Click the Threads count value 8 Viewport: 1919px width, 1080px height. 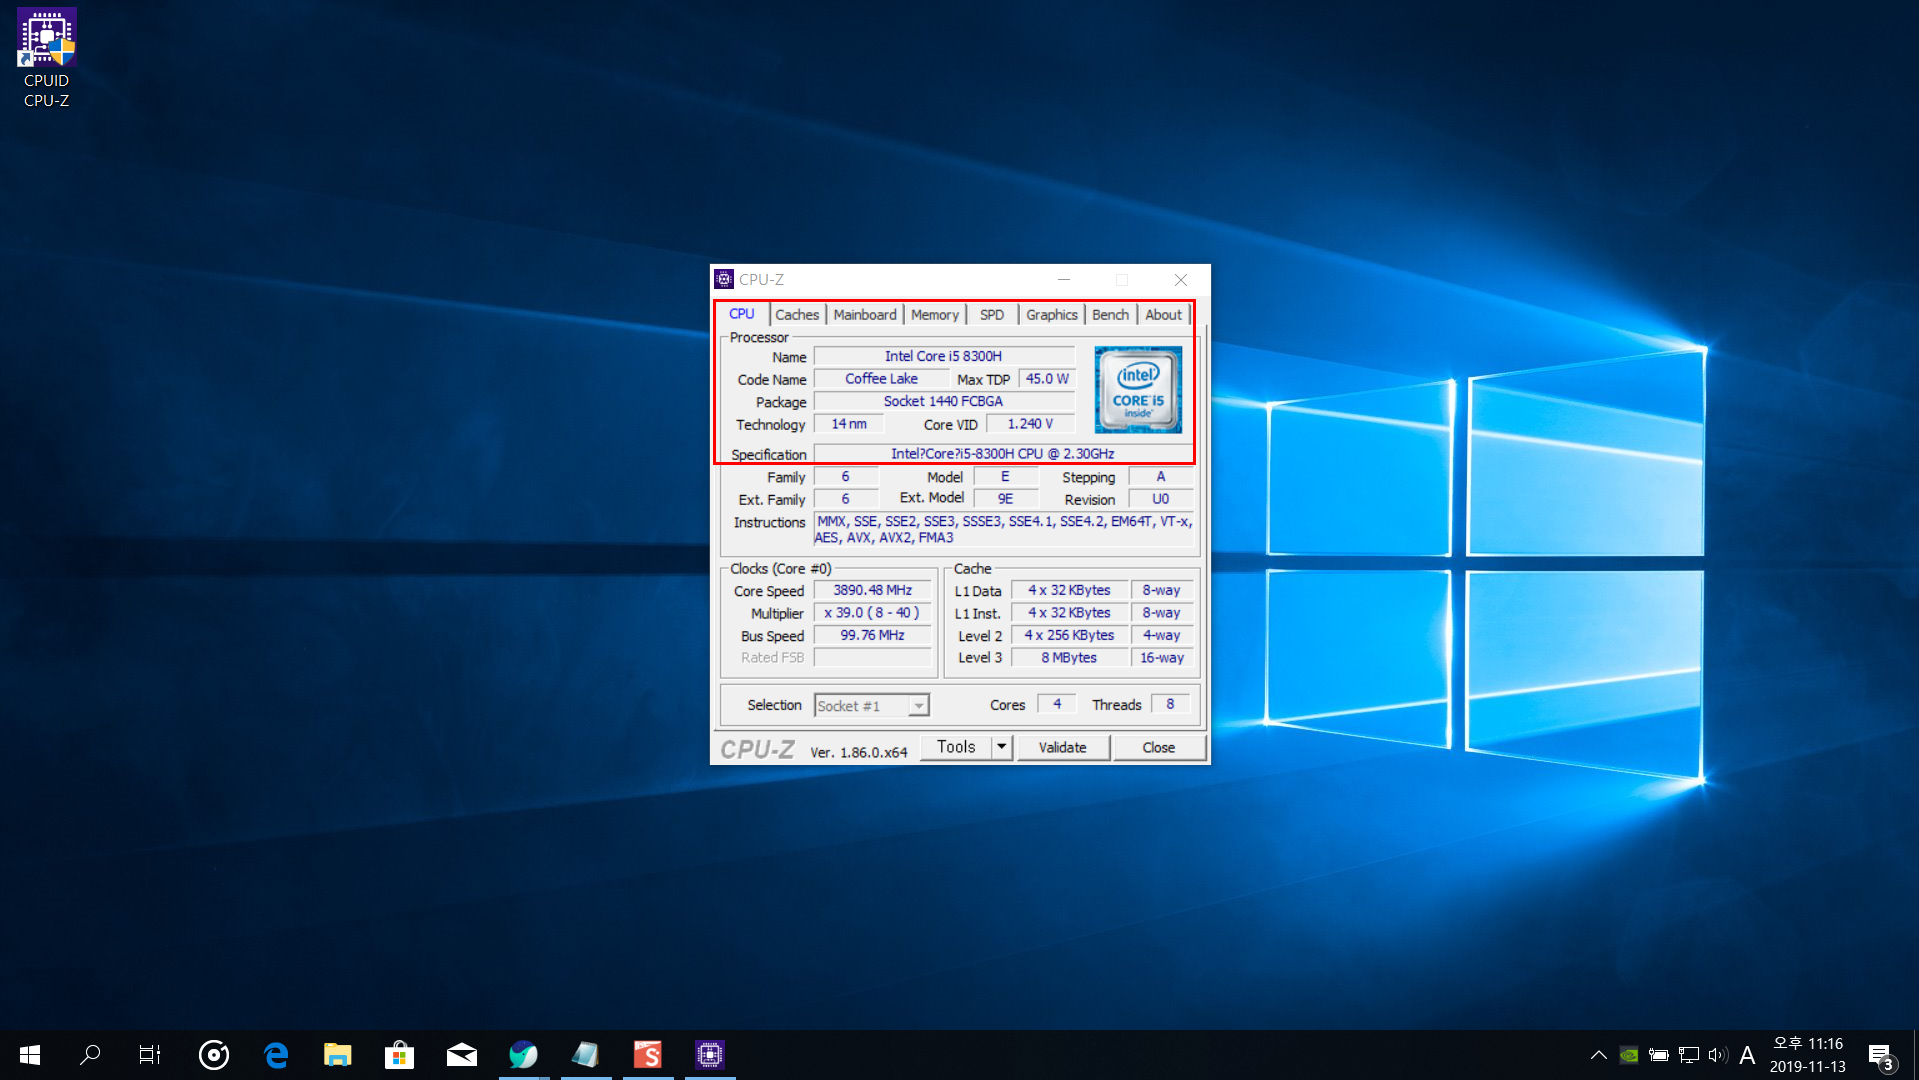pos(1170,704)
